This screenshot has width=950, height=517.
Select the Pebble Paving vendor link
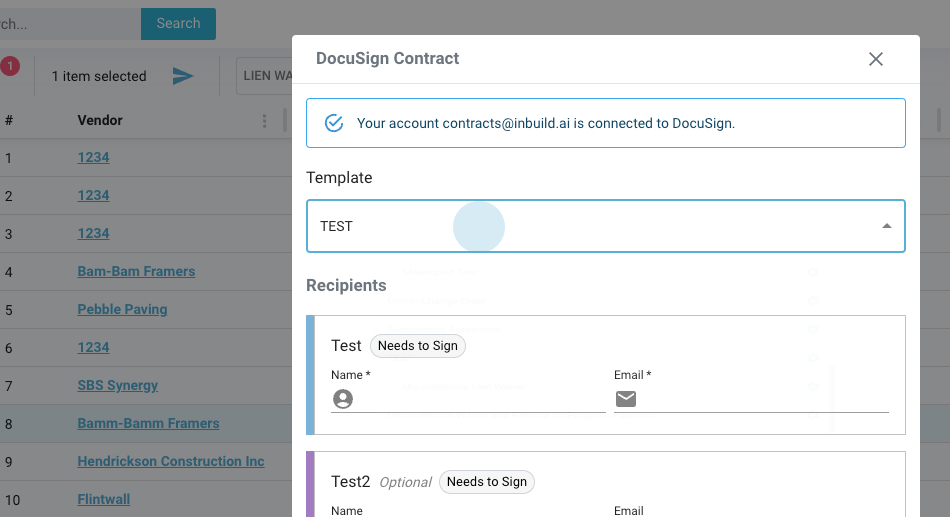(x=122, y=309)
